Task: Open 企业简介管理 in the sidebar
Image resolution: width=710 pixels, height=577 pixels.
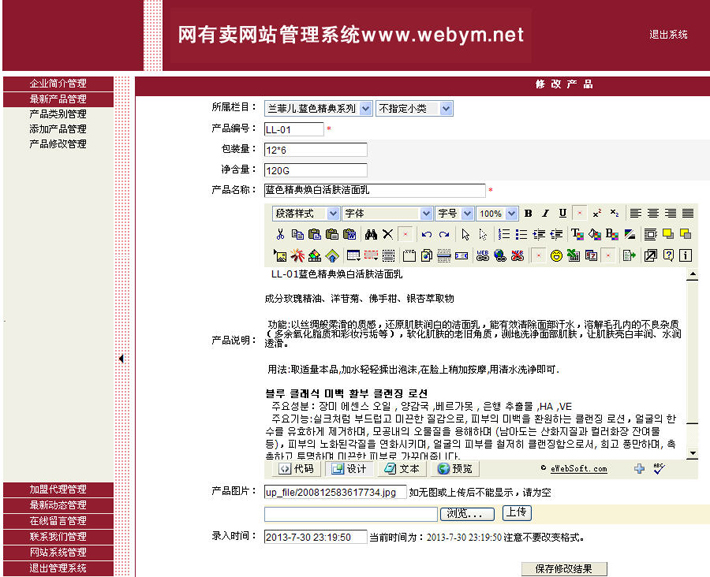Action: (x=58, y=84)
